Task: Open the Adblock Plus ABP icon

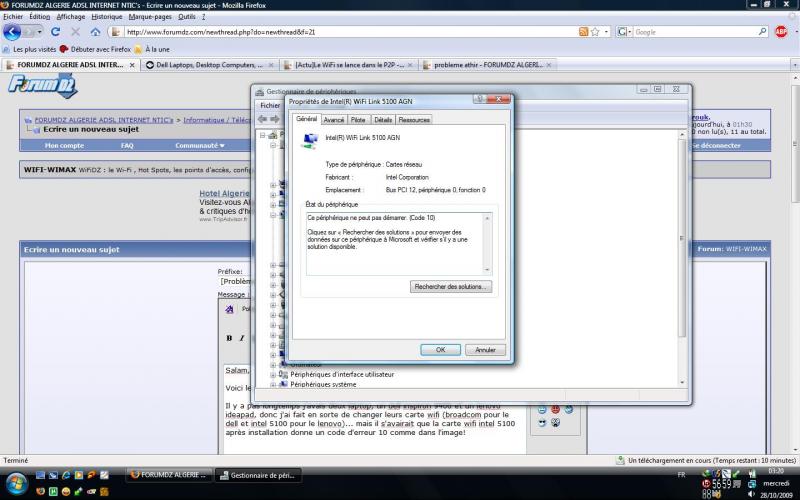Action: pos(781,32)
